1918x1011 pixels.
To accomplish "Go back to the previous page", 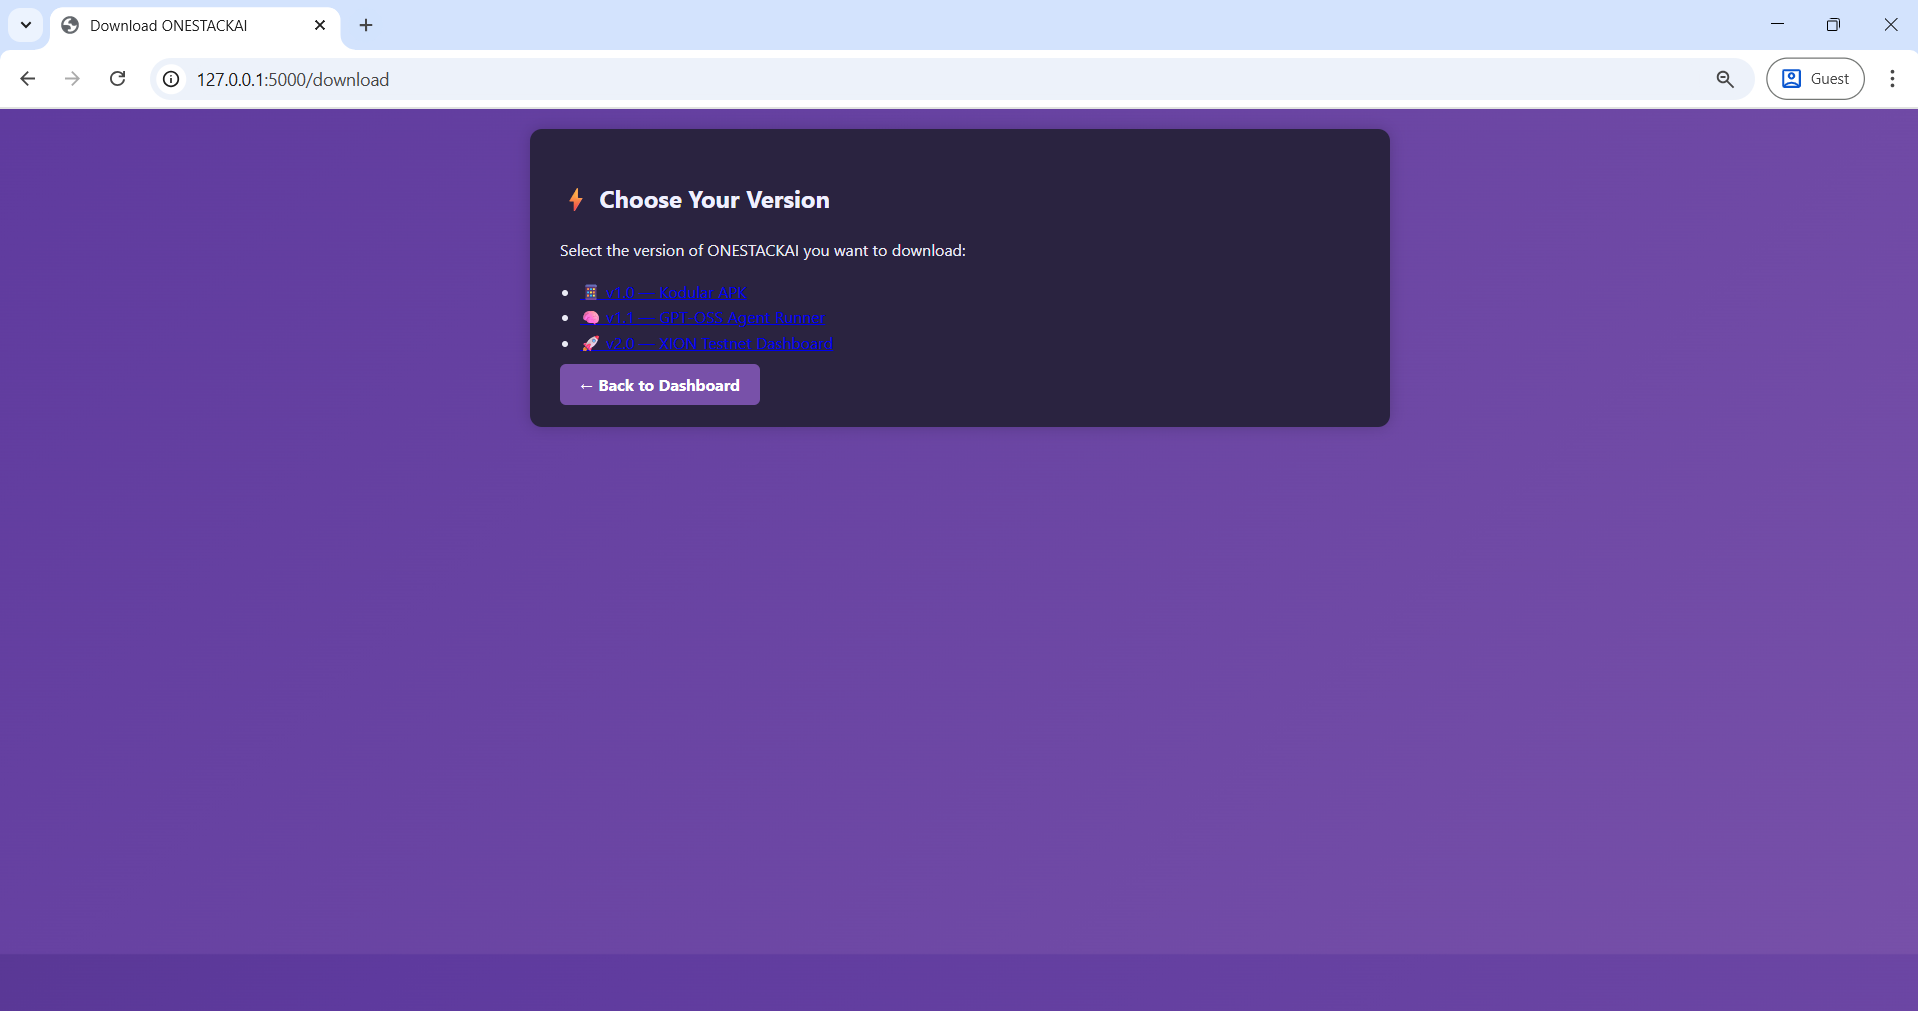I will pyautogui.click(x=28, y=79).
